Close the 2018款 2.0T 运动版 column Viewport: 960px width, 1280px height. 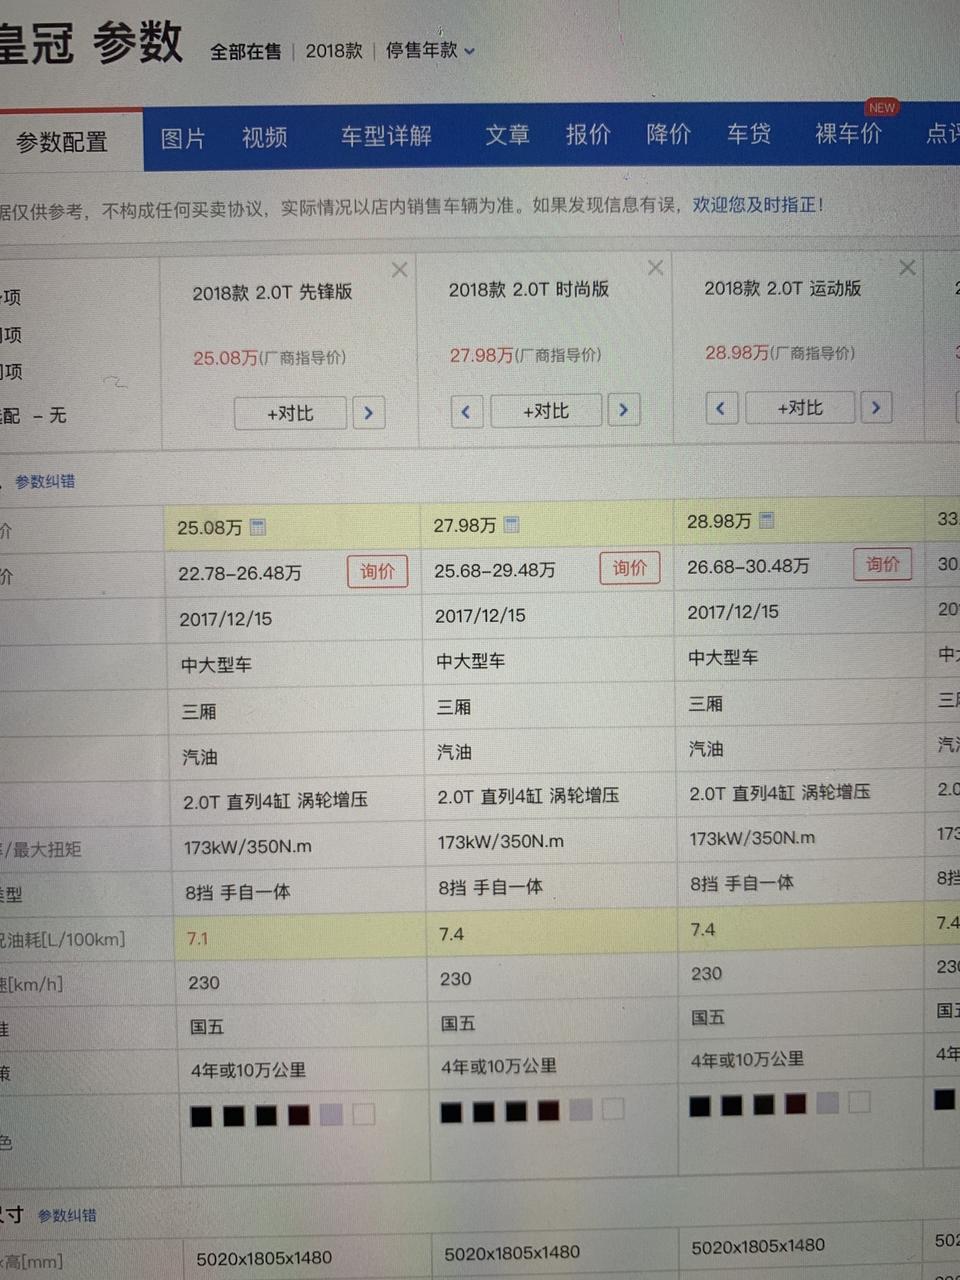coord(907,268)
